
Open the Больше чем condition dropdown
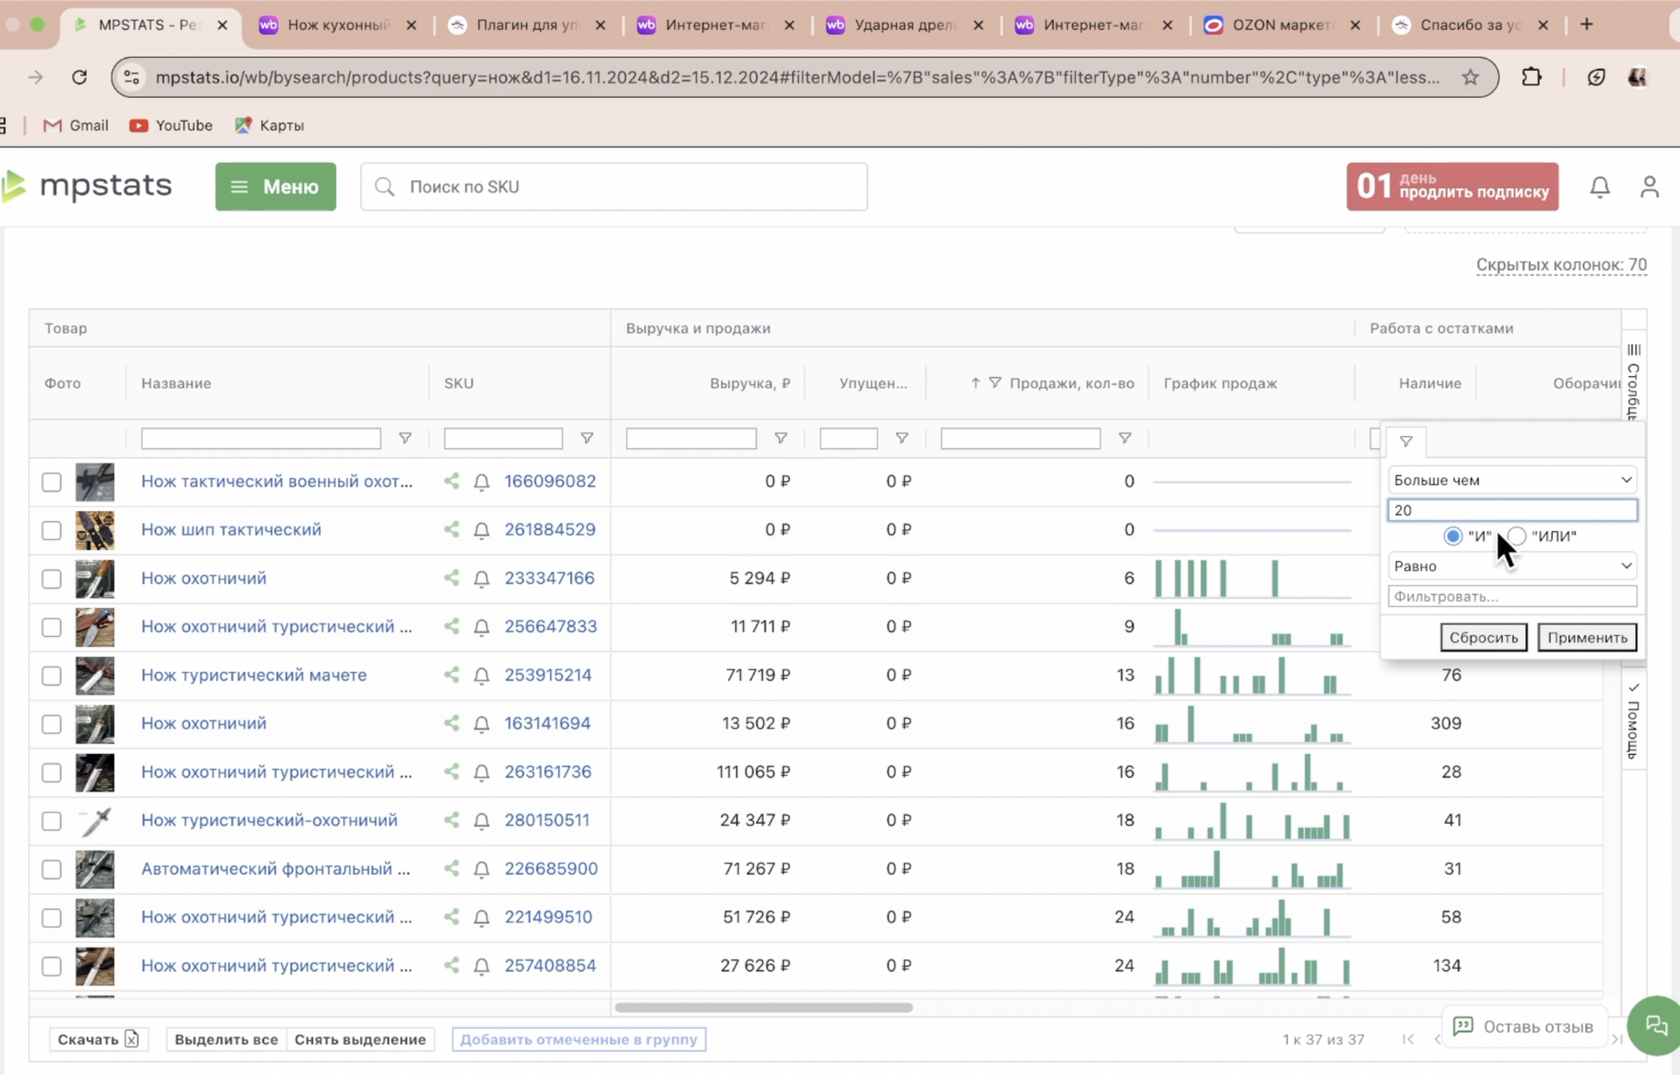tap(1512, 480)
